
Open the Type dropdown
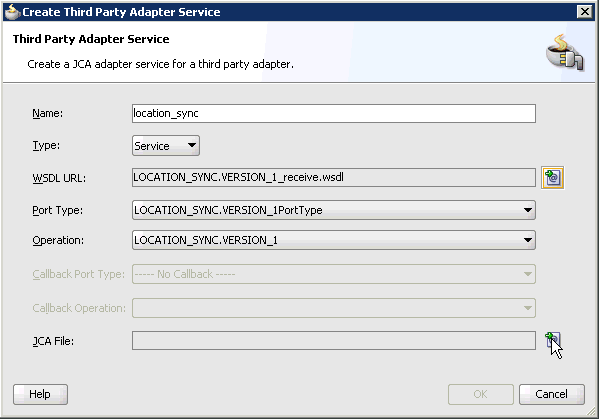pos(166,146)
